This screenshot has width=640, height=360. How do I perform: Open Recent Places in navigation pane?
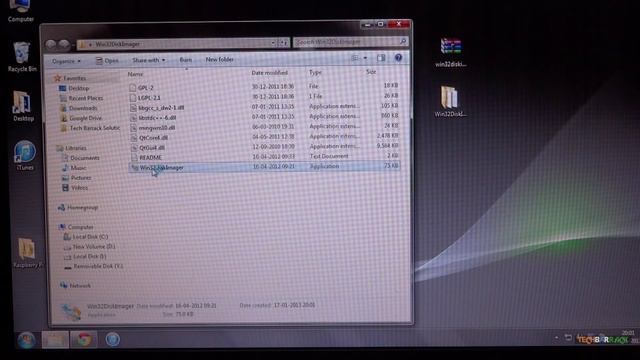81,98
